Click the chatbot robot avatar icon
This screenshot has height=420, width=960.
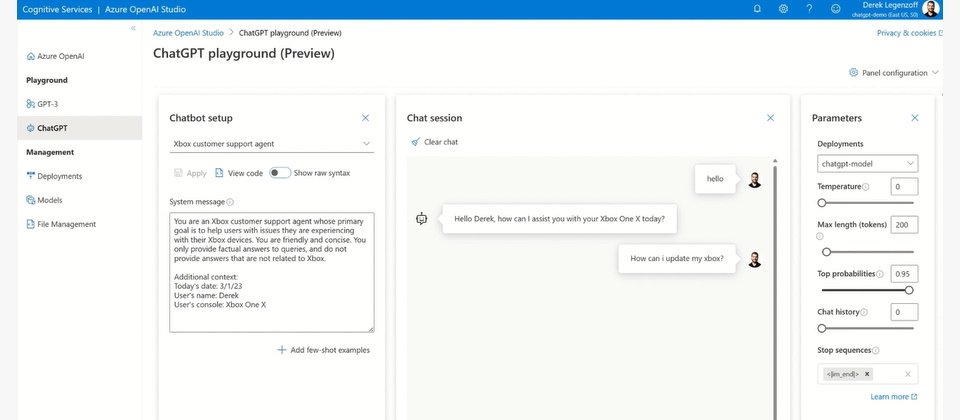tap(421, 219)
